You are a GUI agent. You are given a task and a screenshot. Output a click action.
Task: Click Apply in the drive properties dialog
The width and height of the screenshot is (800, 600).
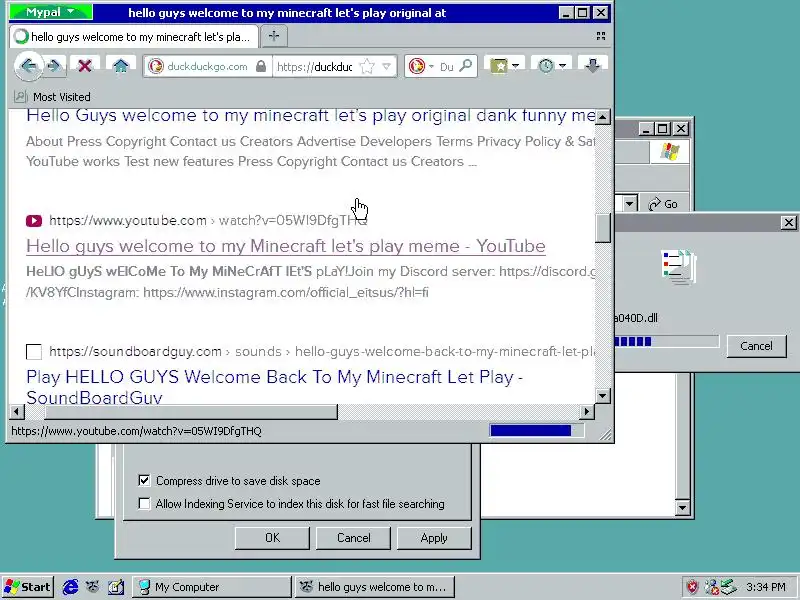[434, 538]
